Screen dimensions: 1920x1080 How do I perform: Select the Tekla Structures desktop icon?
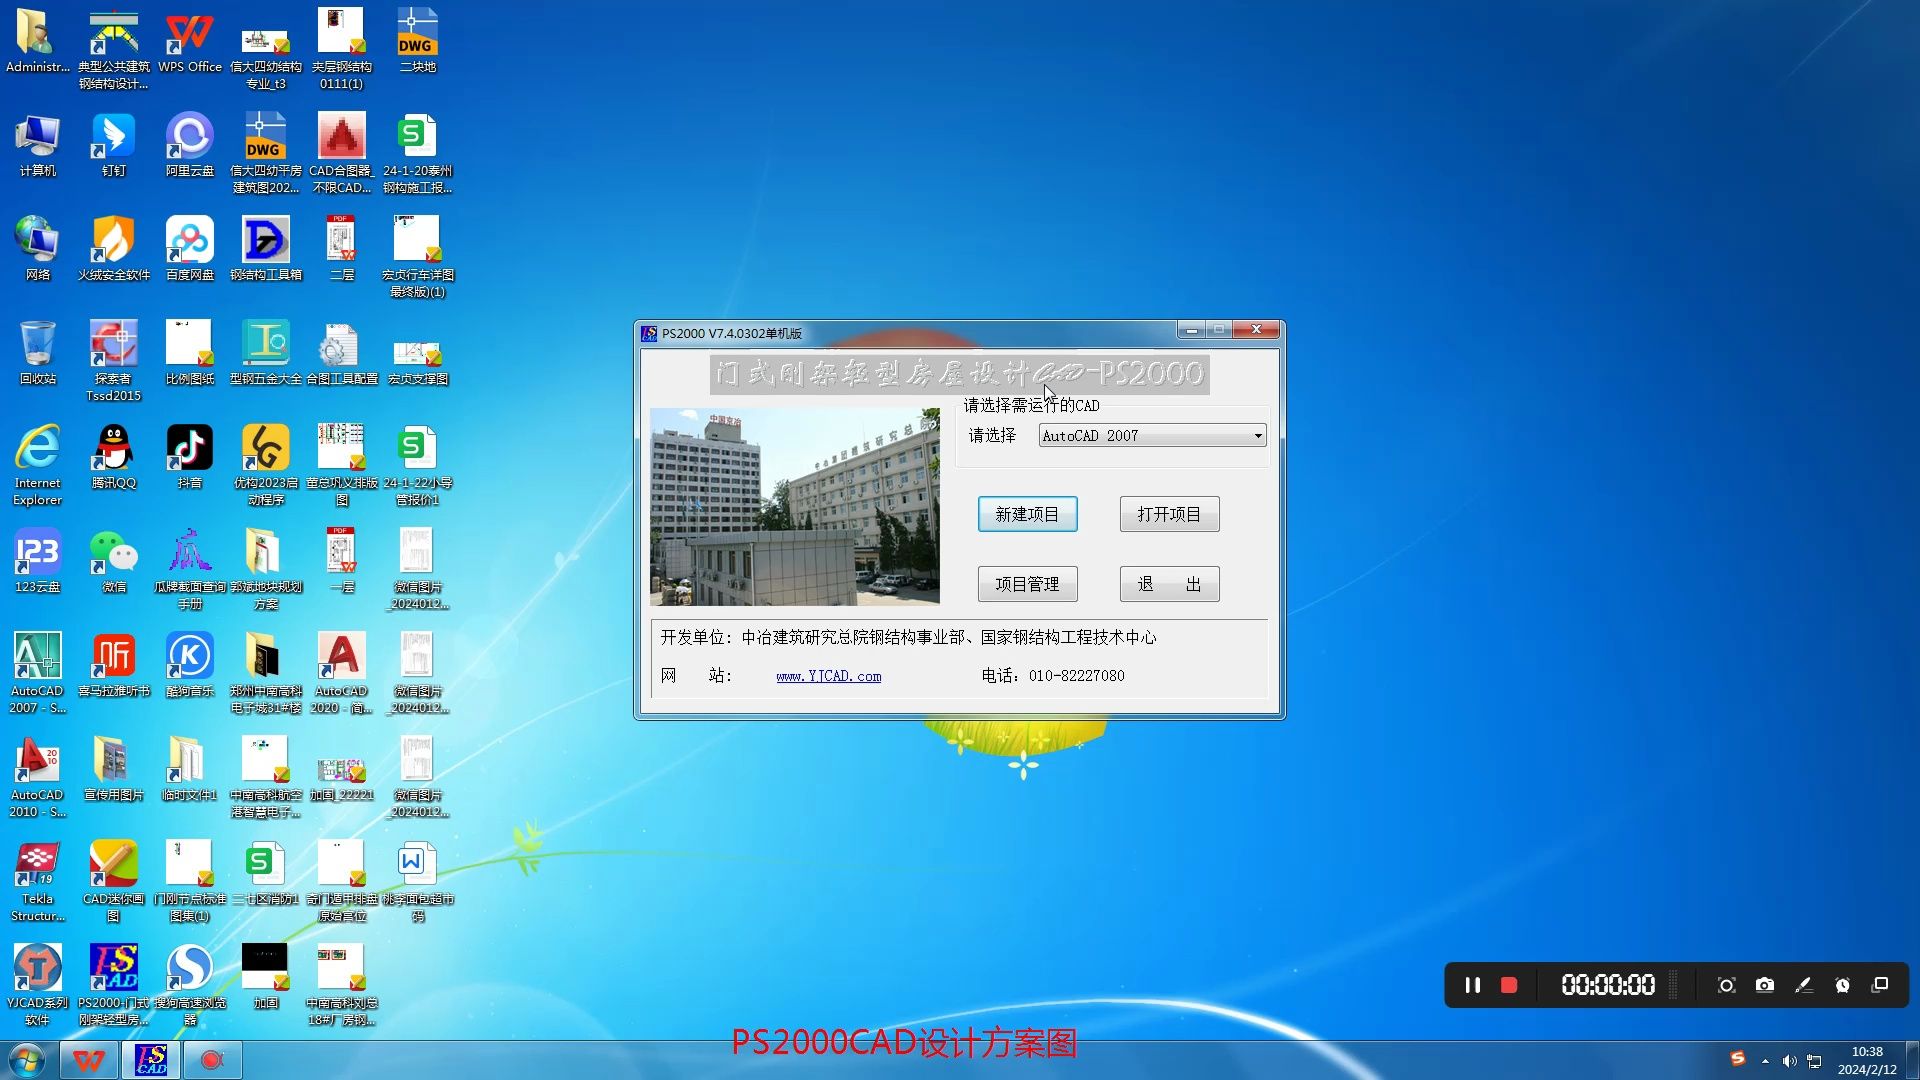pyautogui.click(x=38, y=882)
